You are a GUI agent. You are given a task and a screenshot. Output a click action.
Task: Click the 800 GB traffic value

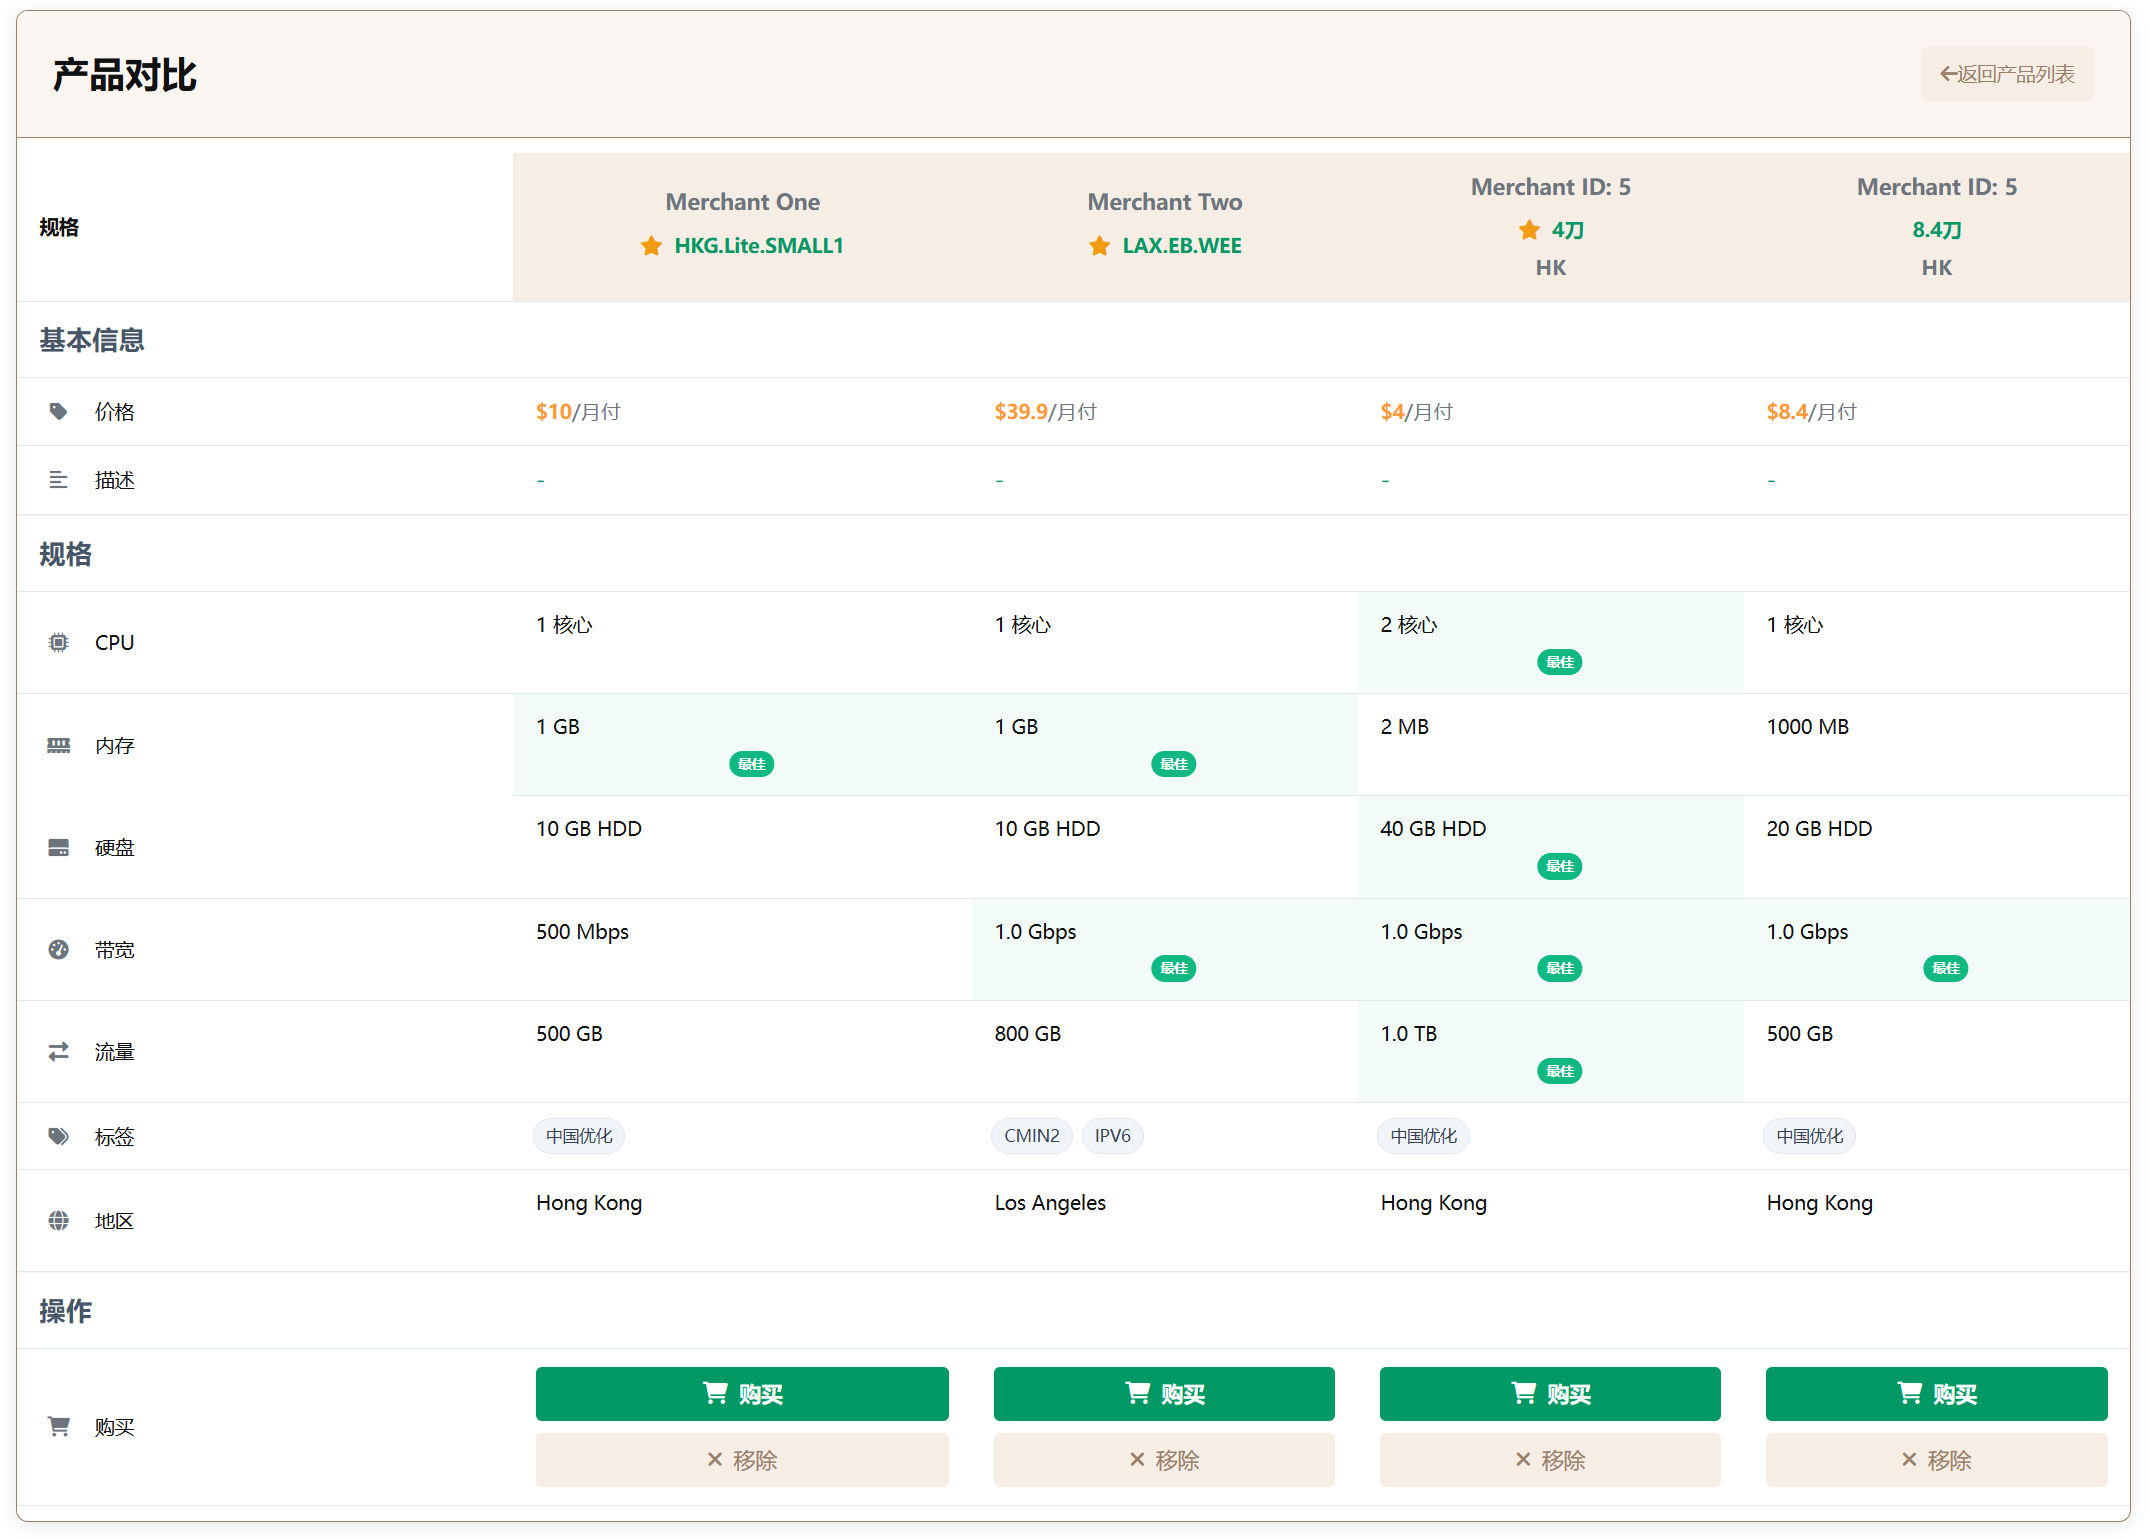pos(1027,1034)
